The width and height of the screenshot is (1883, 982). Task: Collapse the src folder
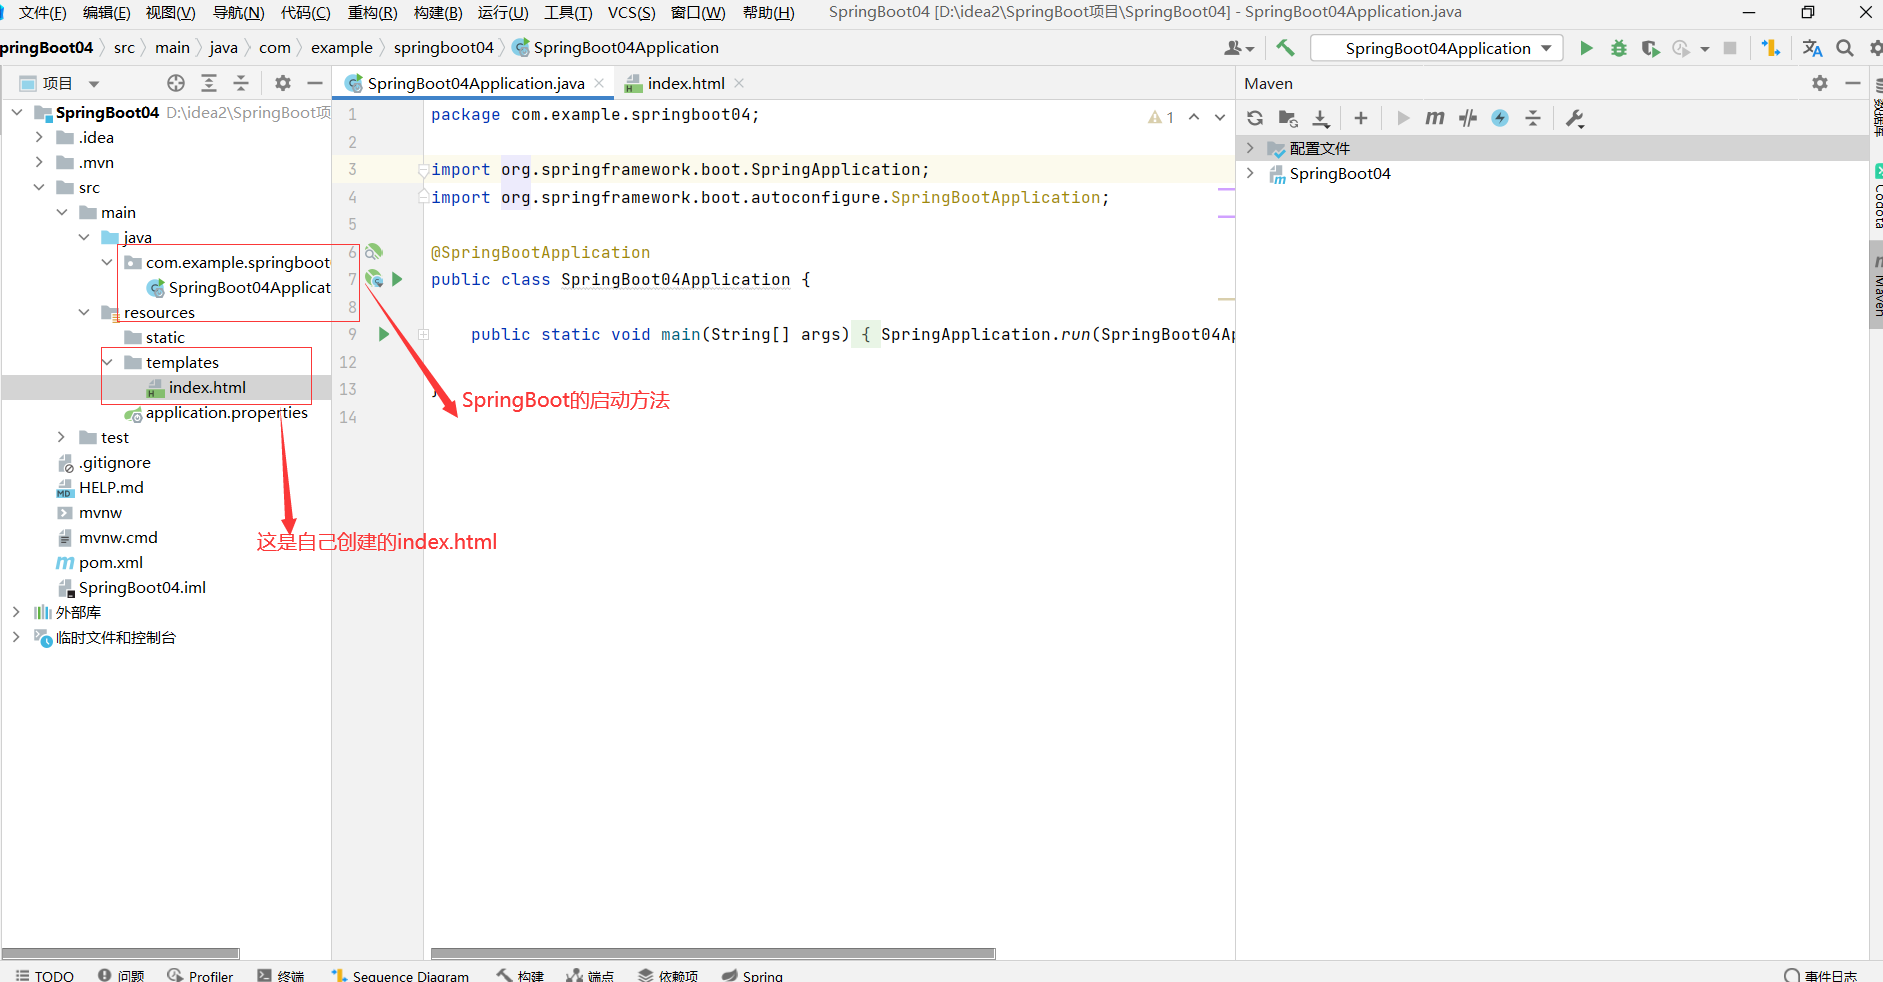[39, 187]
